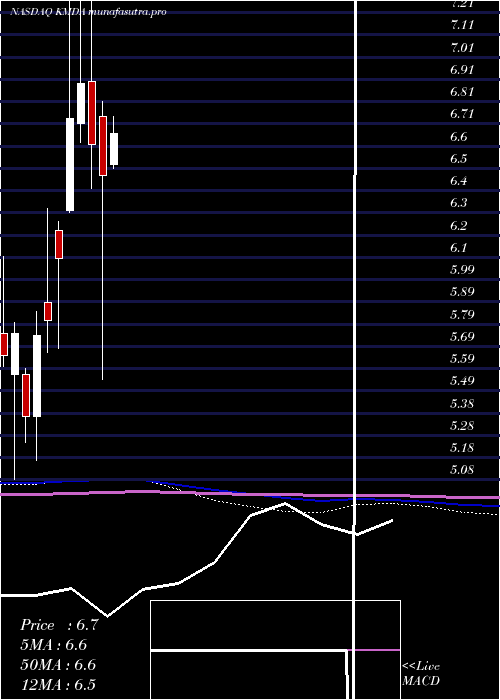Click the '5MA : 6.6' legend entry
Viewport: 500px width, 700px height.
54,645
